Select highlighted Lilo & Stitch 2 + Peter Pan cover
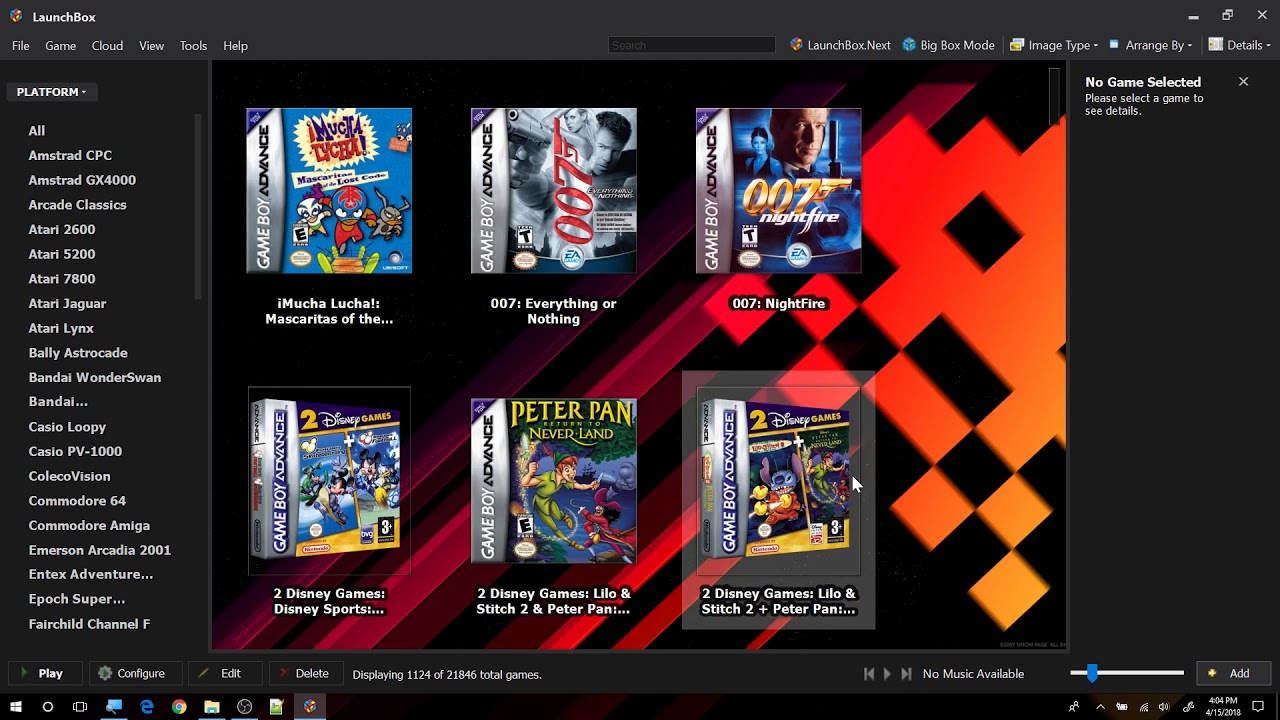Image resolution: width=1280 pixels, height=720 pixels. (x=778, y=481)
